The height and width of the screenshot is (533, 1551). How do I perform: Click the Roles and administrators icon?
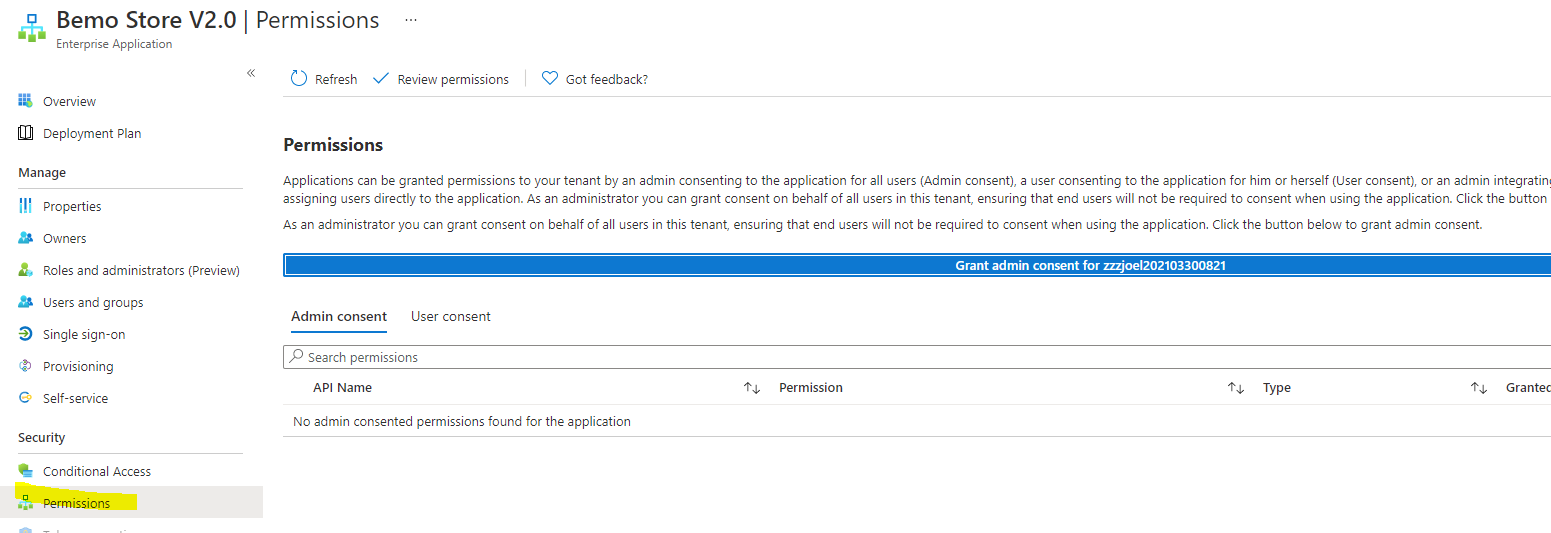(26, 270)
